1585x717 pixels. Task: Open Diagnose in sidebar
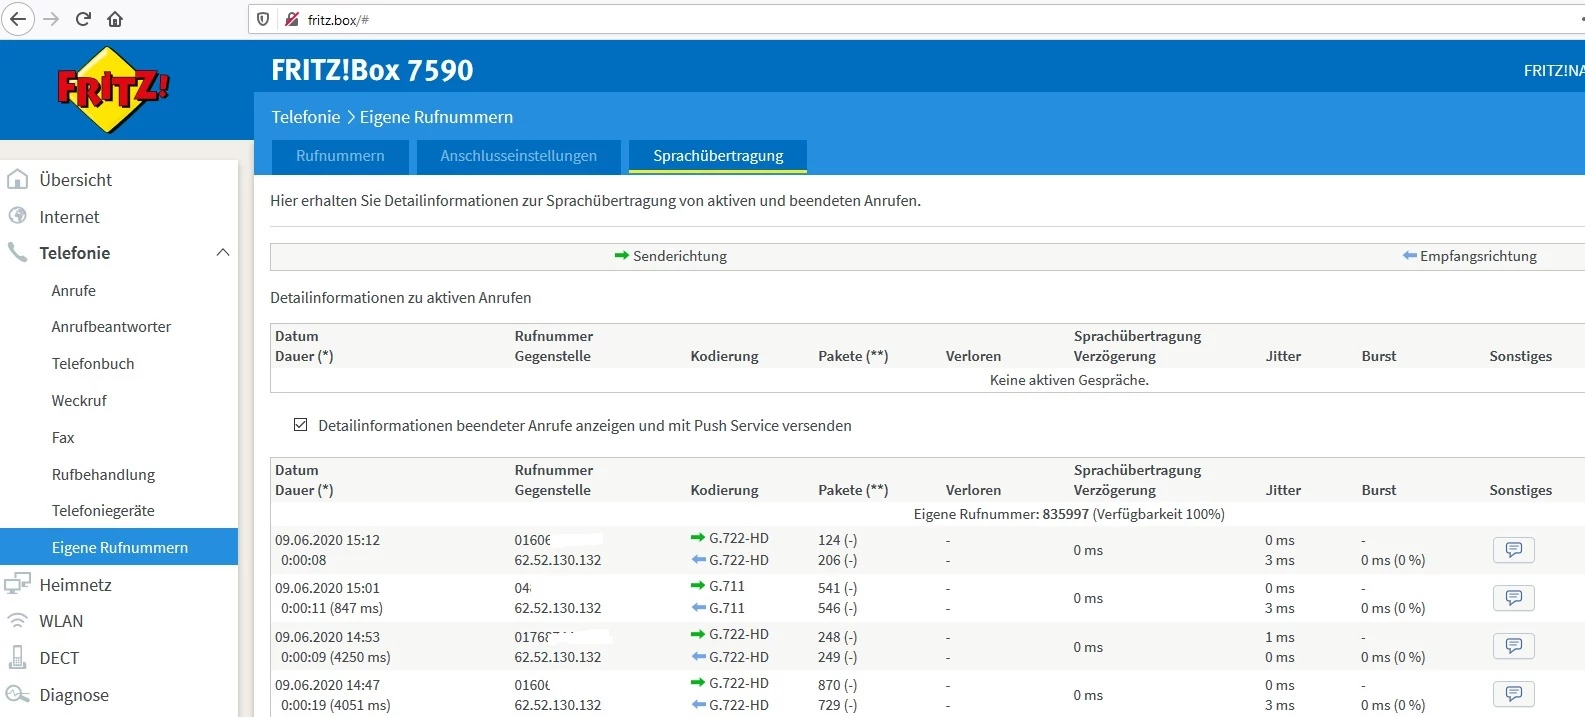pyautogui.click(x=74, y=695)
